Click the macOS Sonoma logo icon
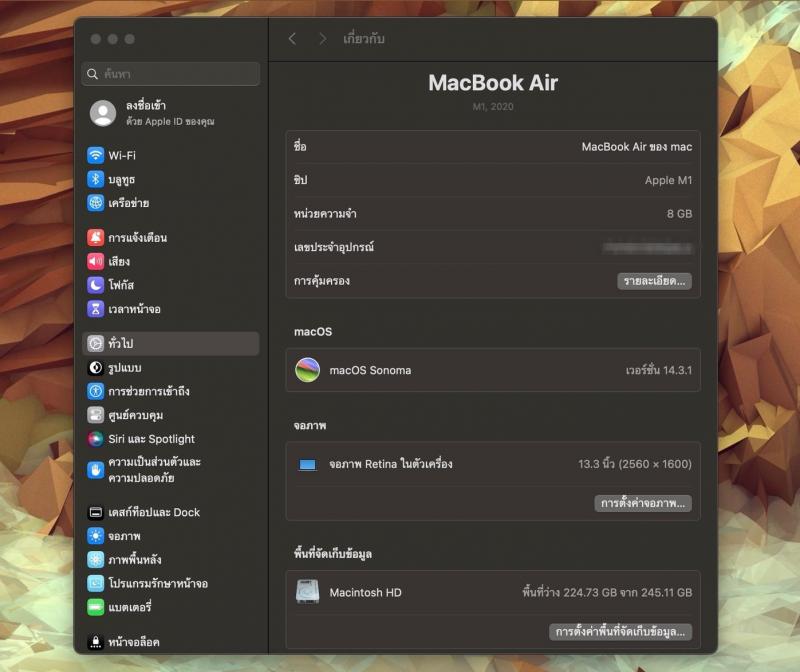 pos(308,370)
